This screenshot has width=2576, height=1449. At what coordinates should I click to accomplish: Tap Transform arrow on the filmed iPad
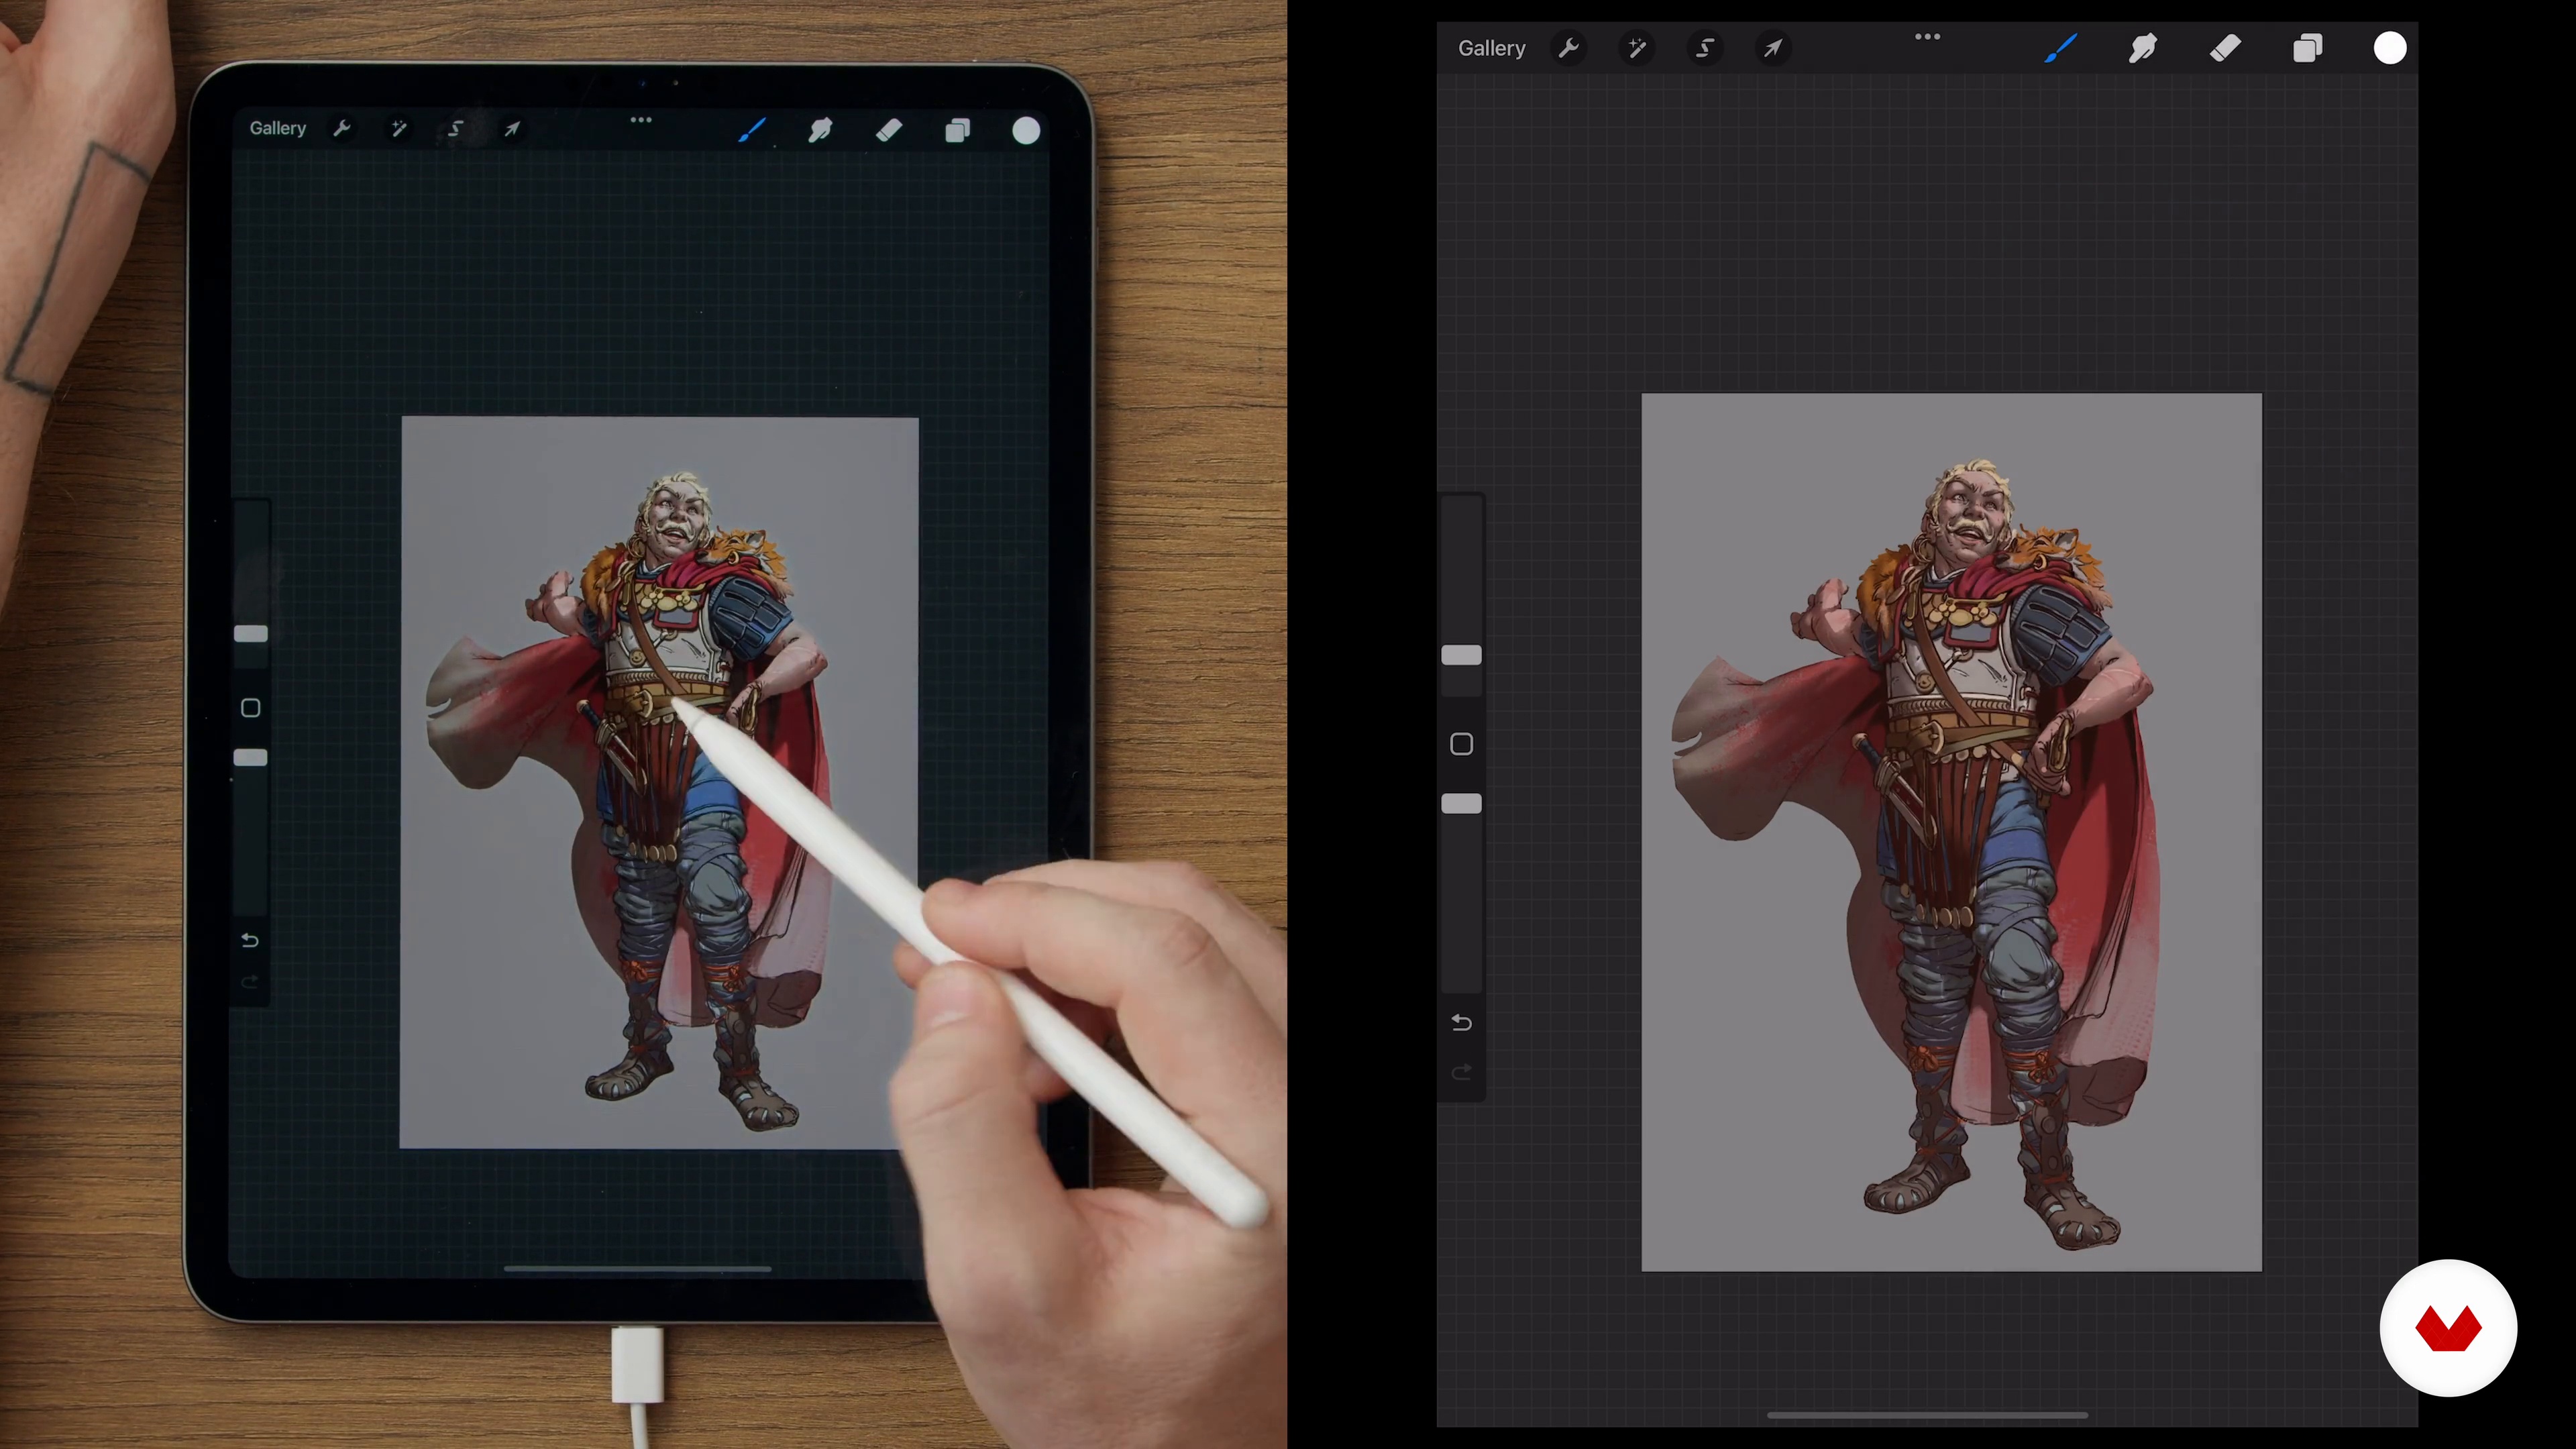click(x=512, y=129)
